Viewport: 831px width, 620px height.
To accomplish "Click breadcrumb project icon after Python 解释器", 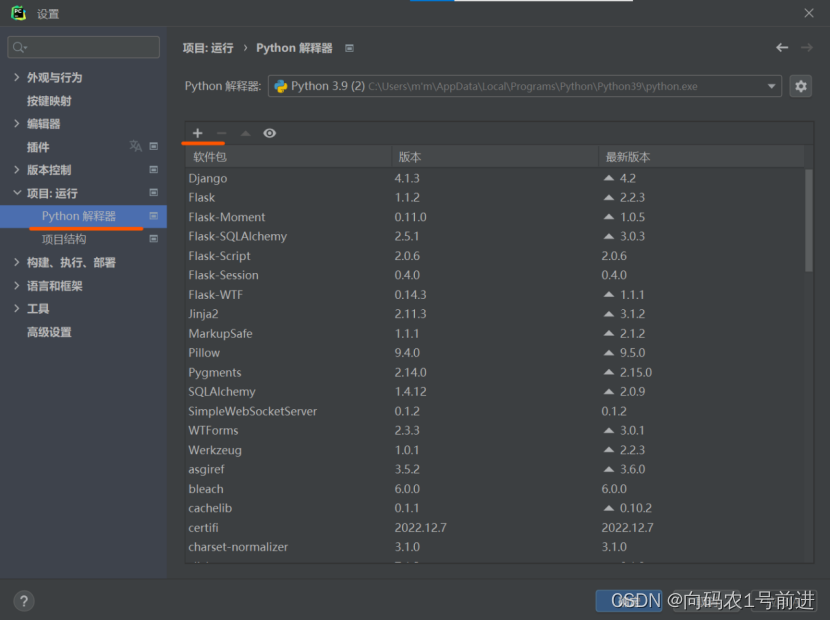I will pyautogui.click(x=349, y=48).
